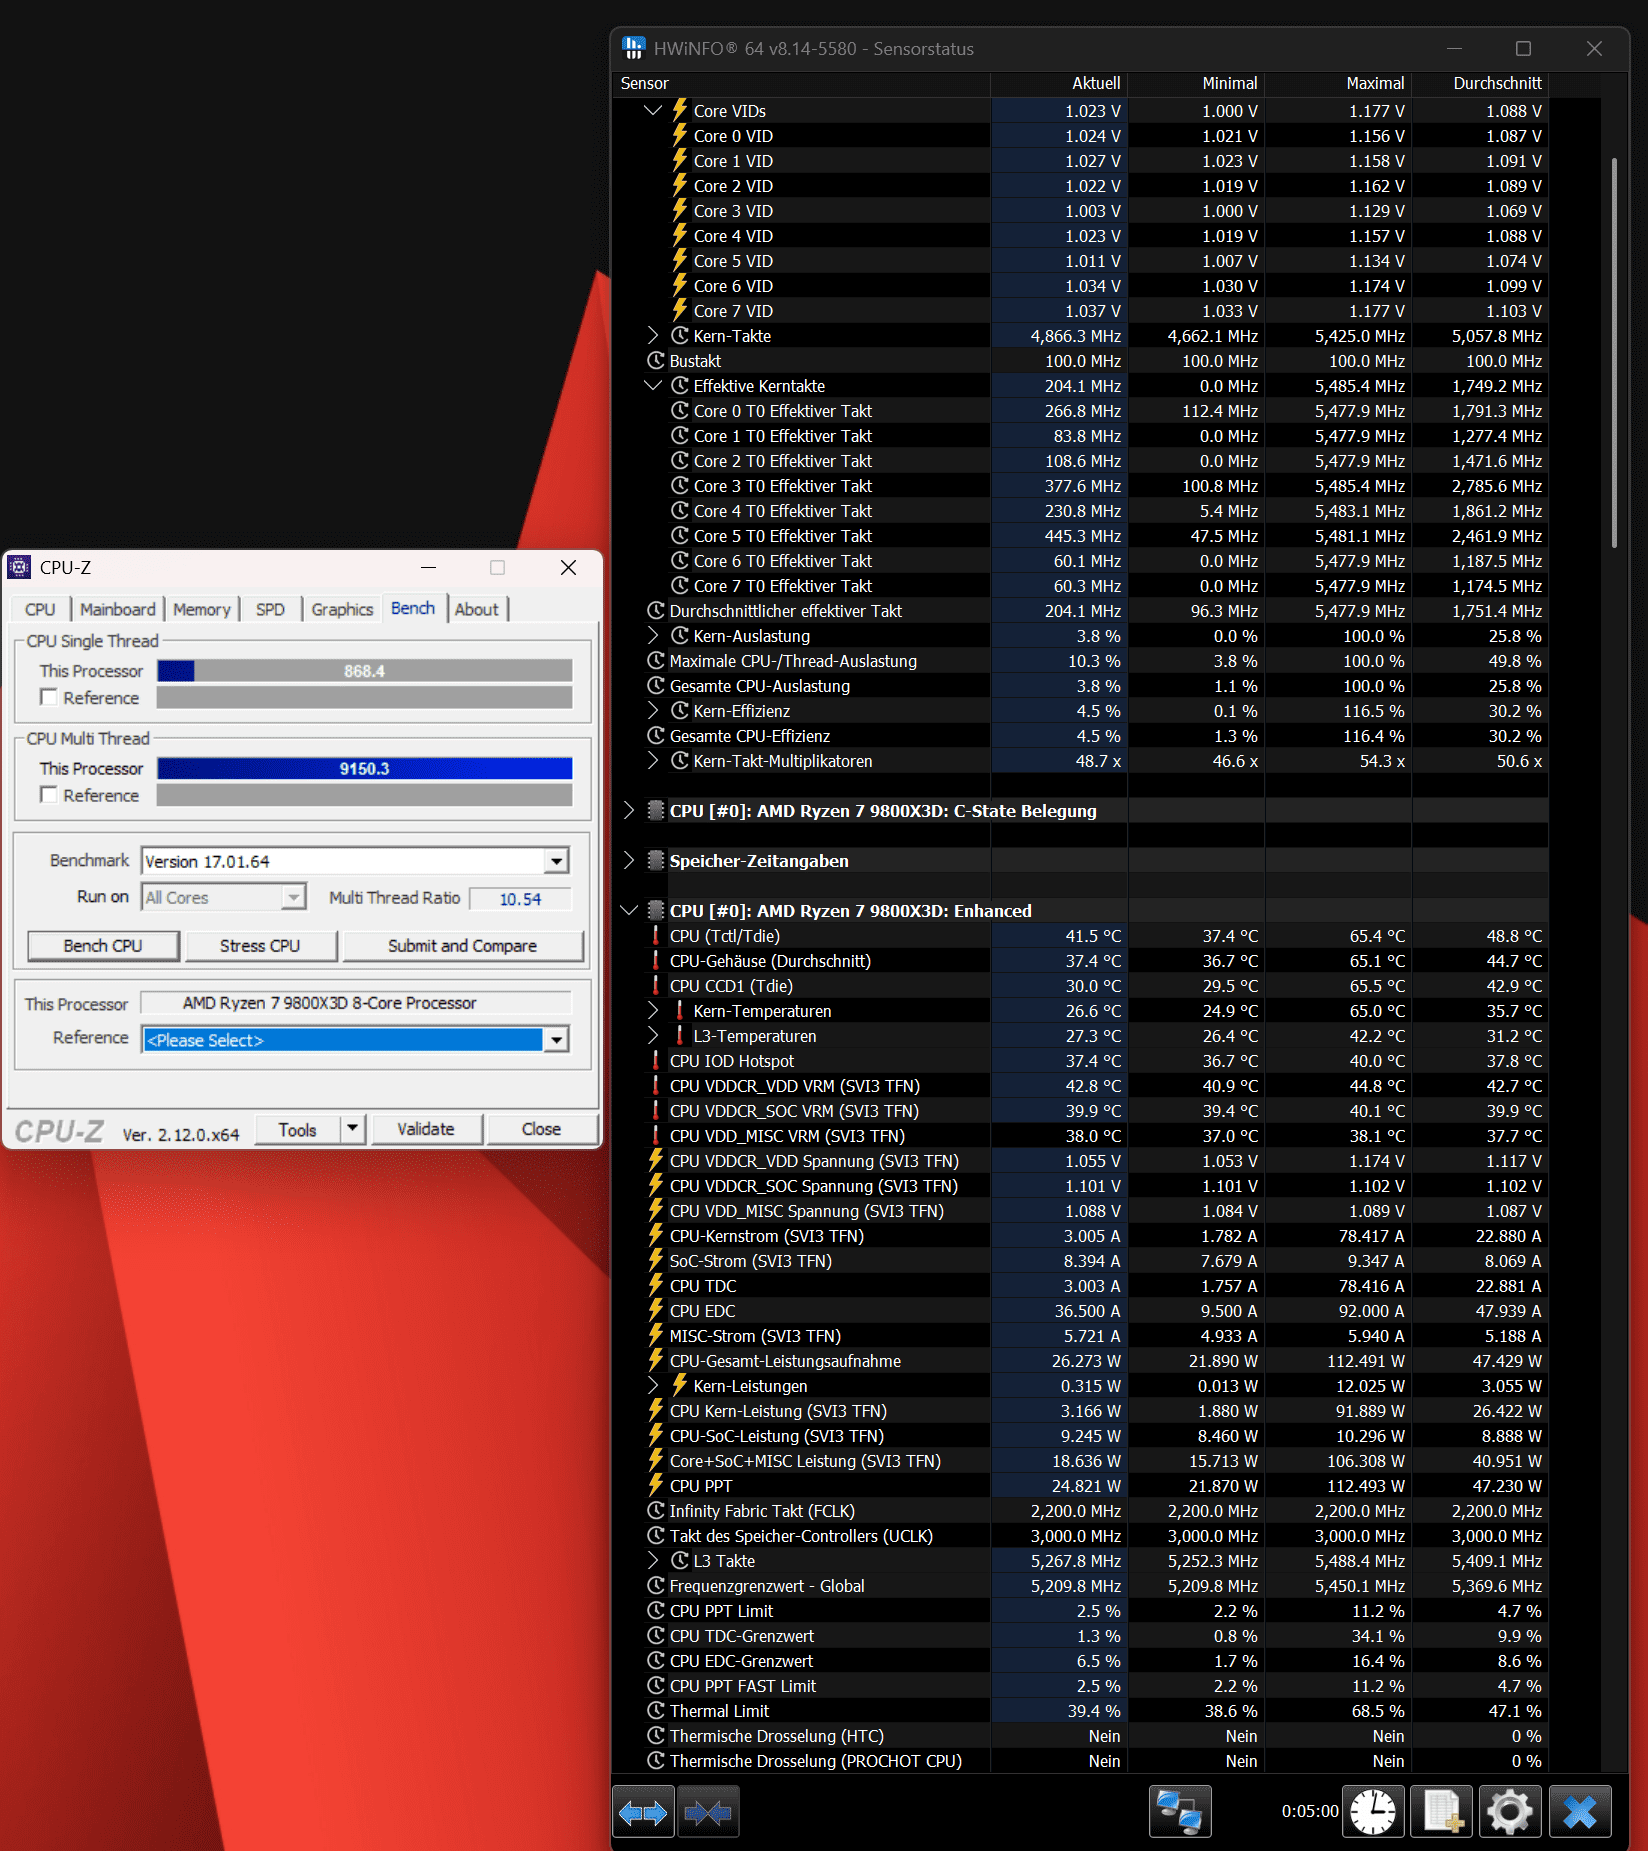Click the lightning icon beside SoC-Strom (SVI3 TFN)
Image resolution: width=1648 pixels, height=1851 pixels.
tap(656, 1260)
